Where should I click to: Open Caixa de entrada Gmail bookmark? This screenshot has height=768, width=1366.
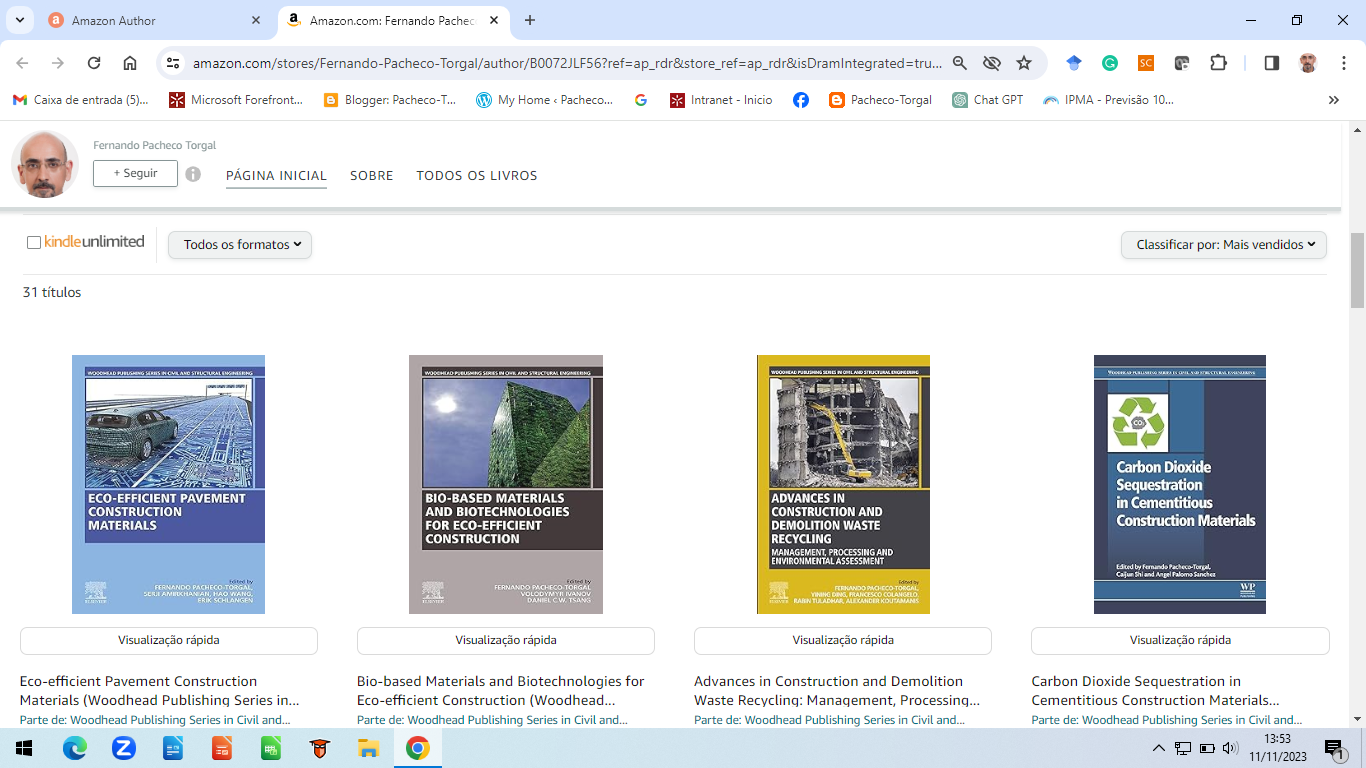coord(81,100)
